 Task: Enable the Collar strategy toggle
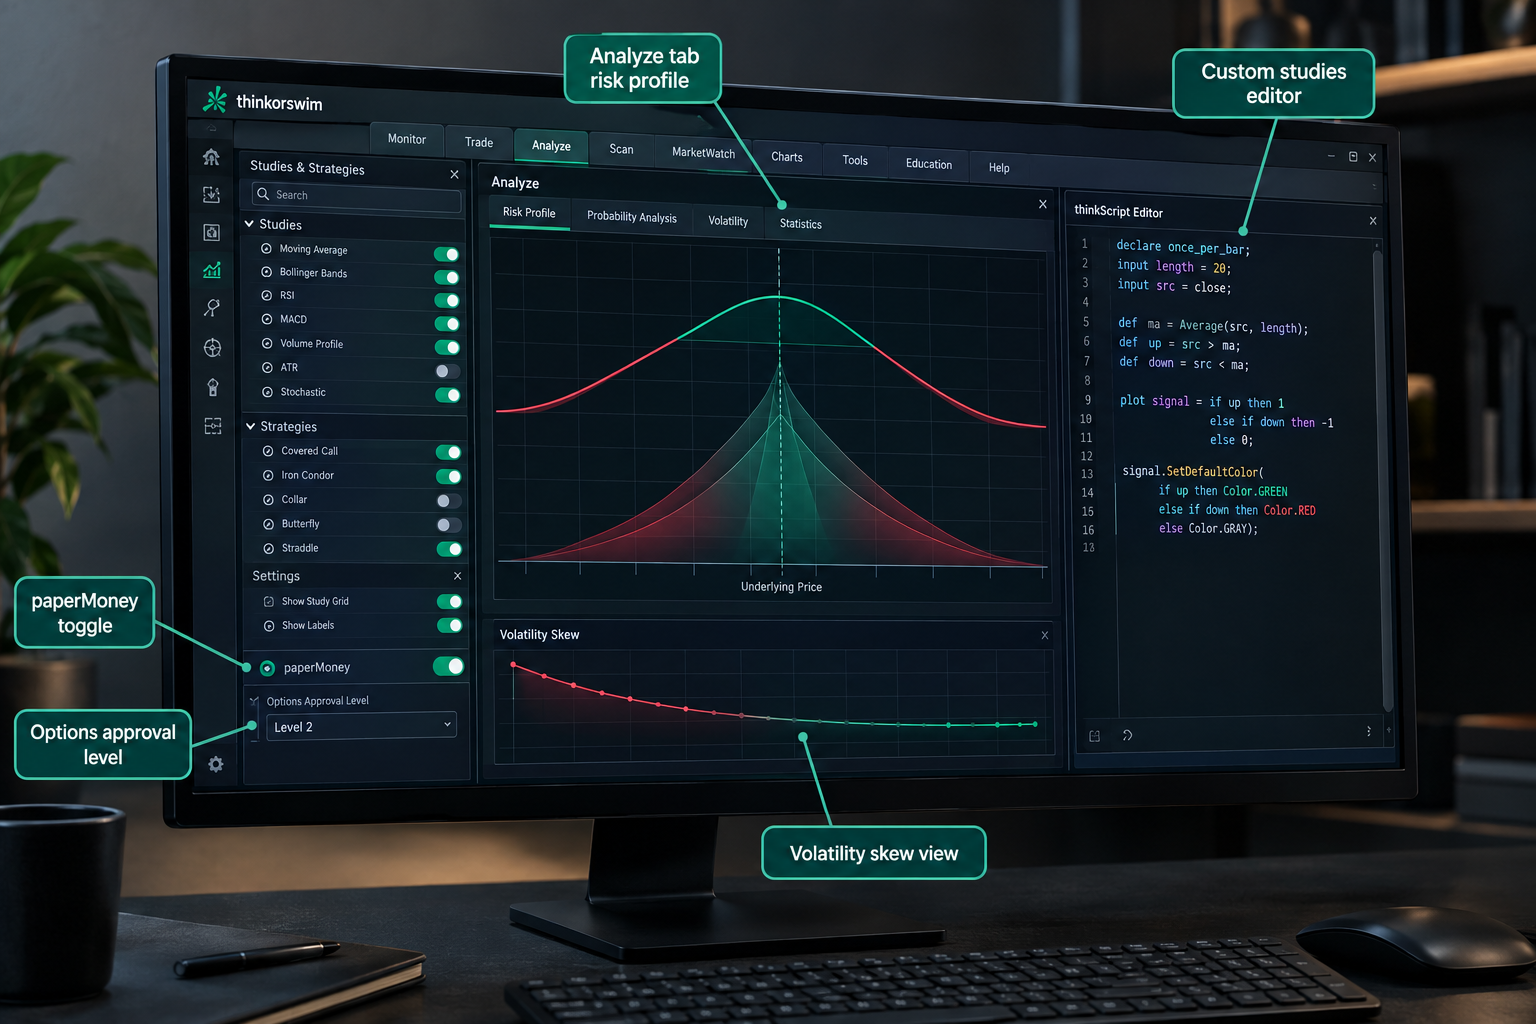[449, 501]
